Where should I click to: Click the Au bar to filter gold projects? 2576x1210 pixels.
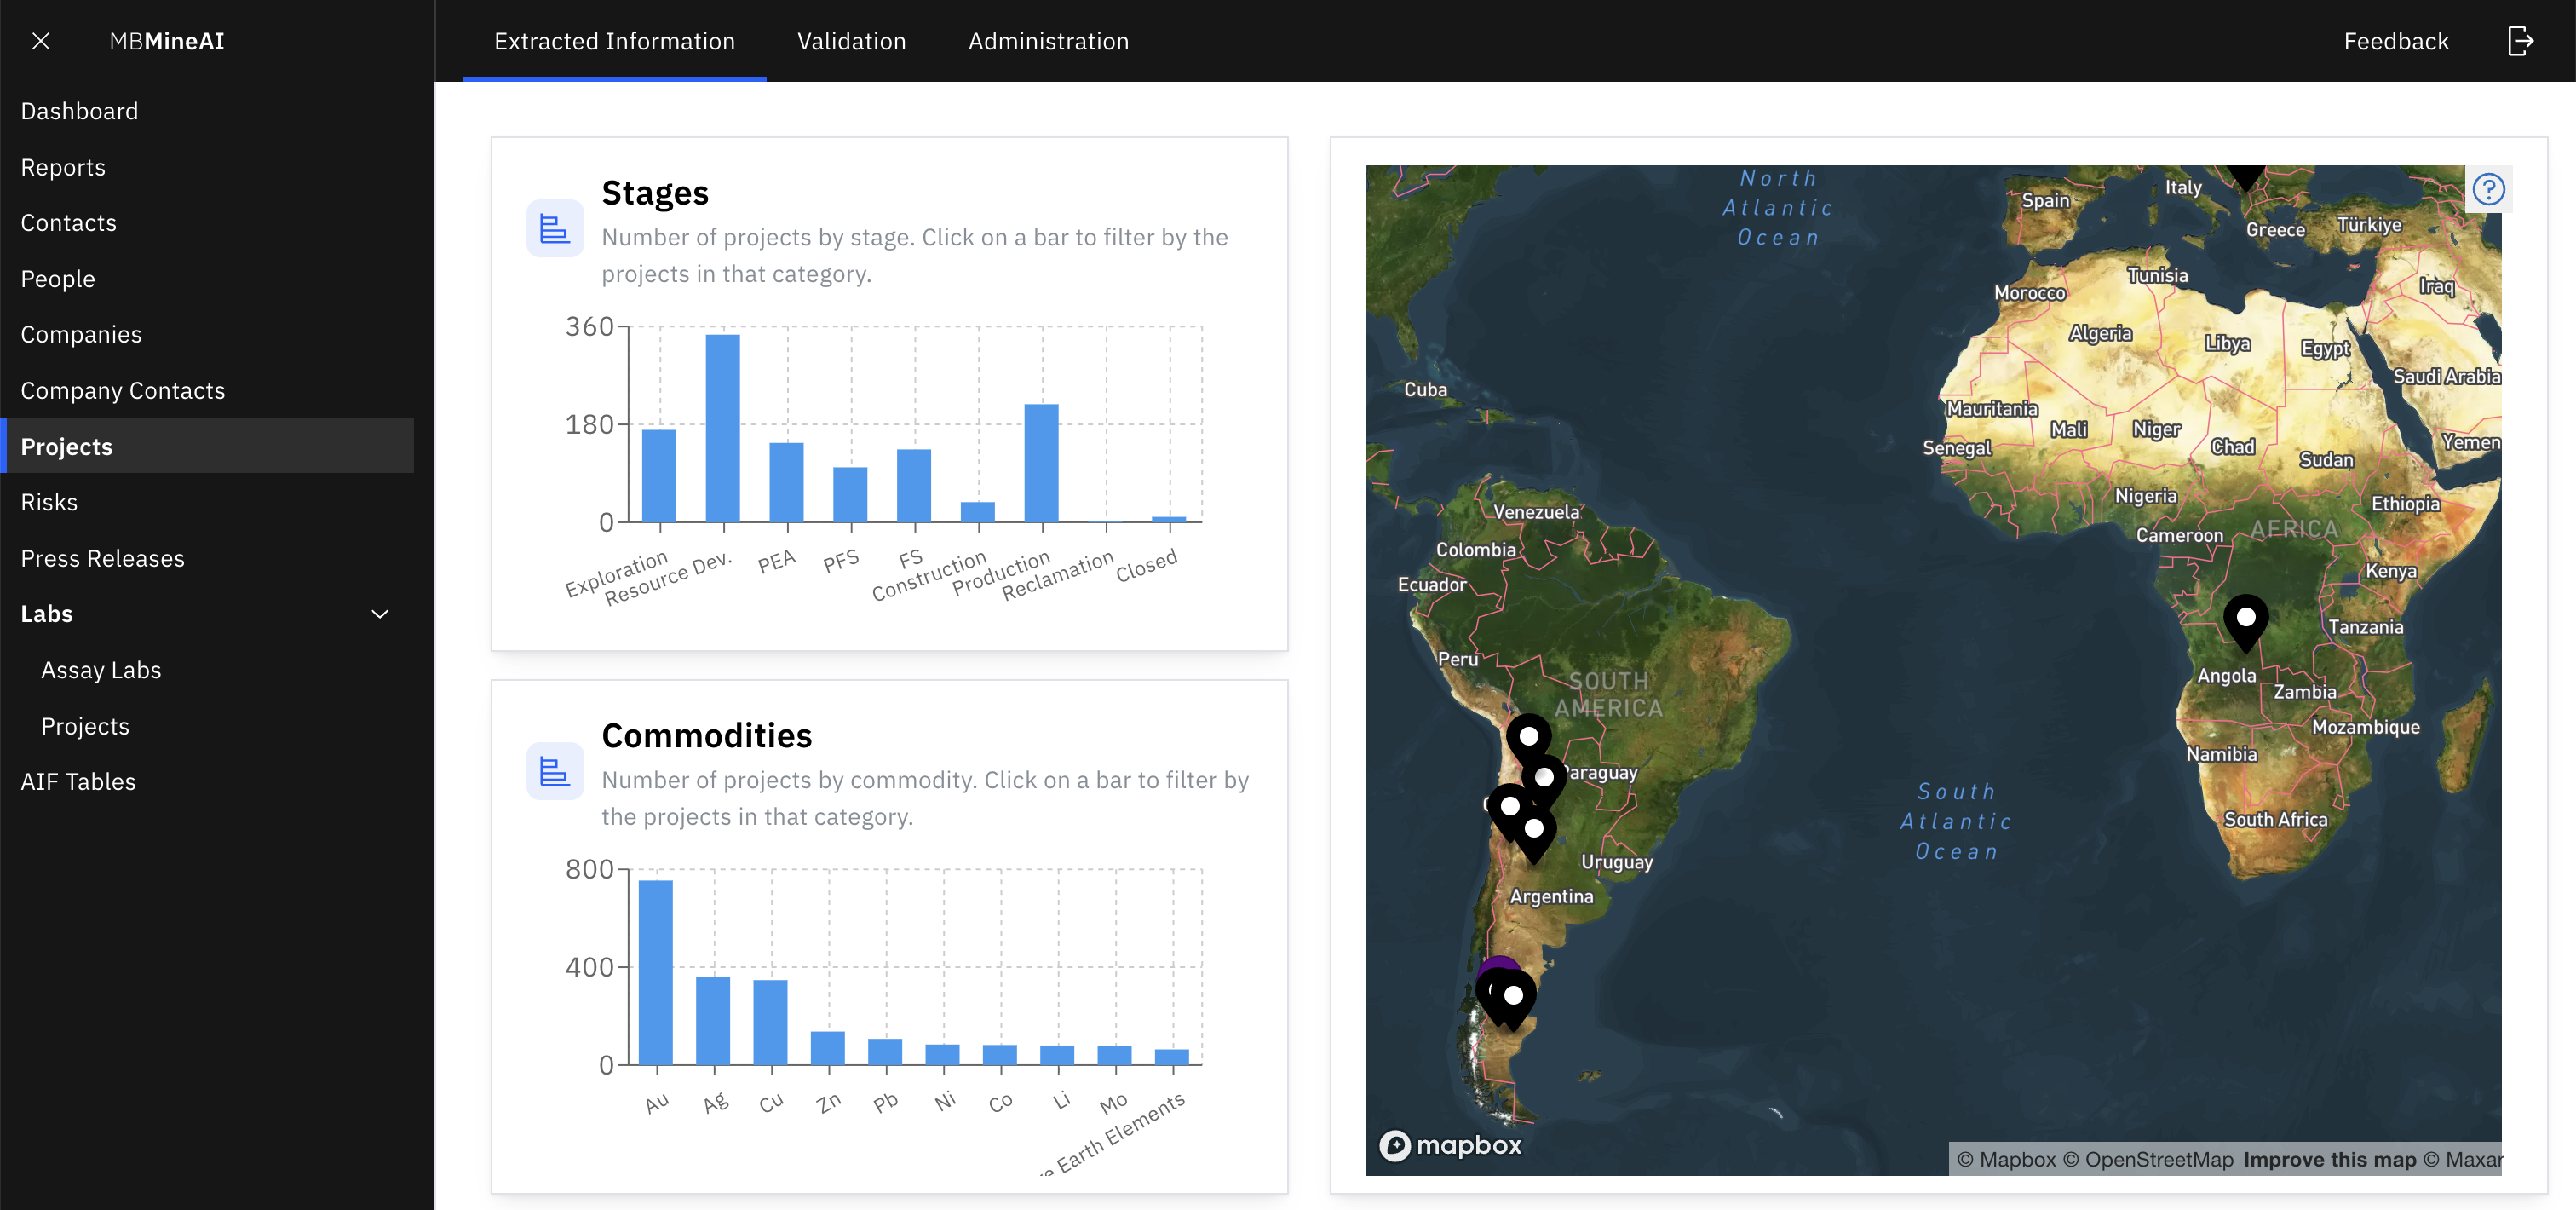pyautogui.click(x=657, y=970)
